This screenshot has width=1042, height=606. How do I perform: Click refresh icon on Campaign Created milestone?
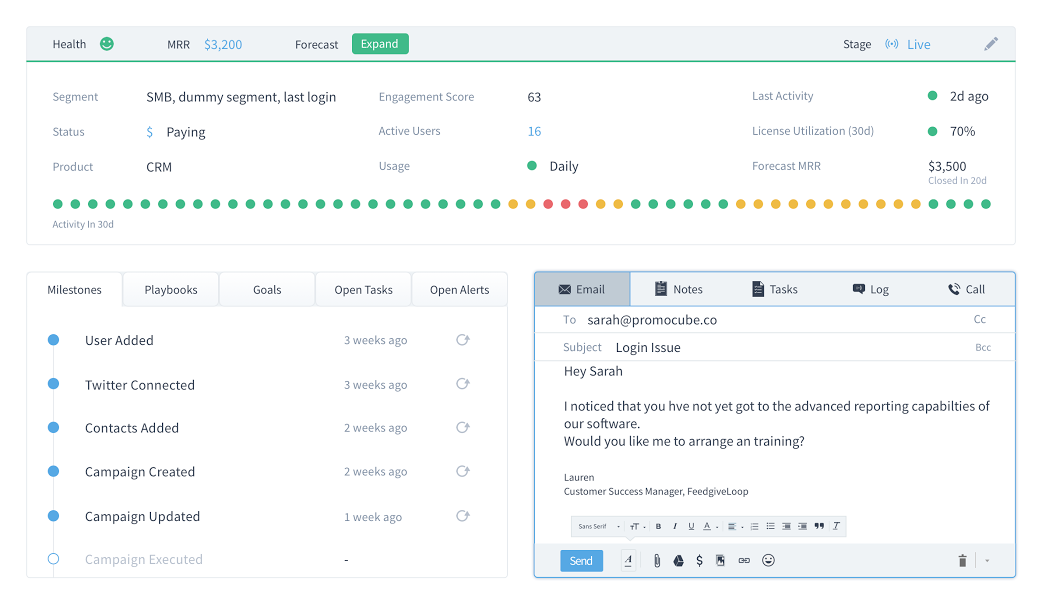[x=463, y=471]
